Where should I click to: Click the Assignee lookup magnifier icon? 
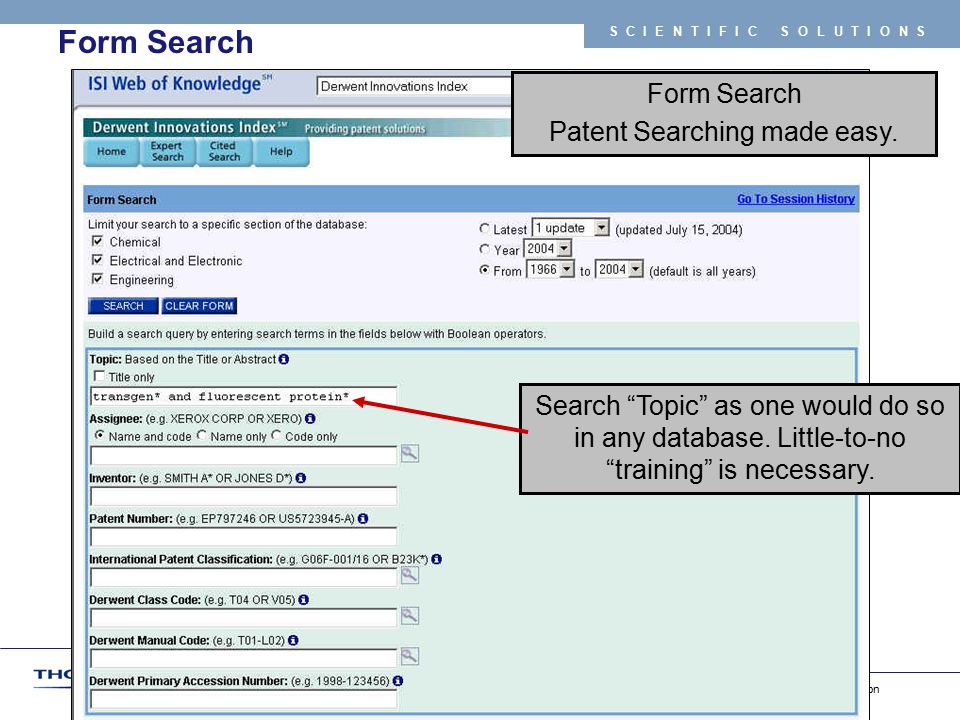[x=410, y=454]
